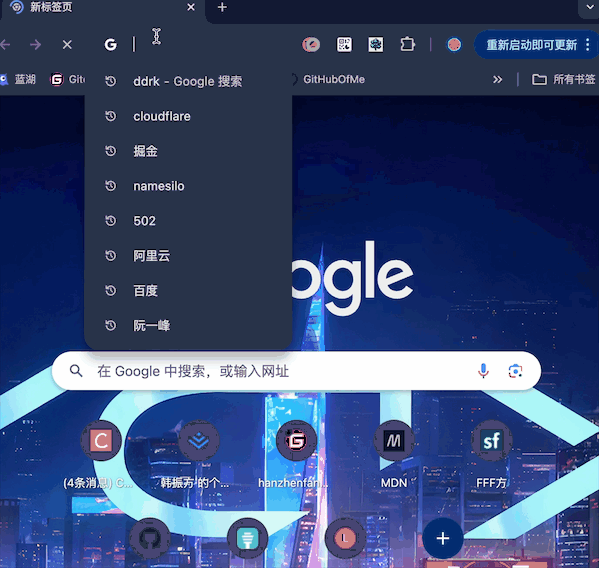Open the GitHub shortcut tile
Image resolution: width=599 pixels, height=568 pixels.
[150, 538]
